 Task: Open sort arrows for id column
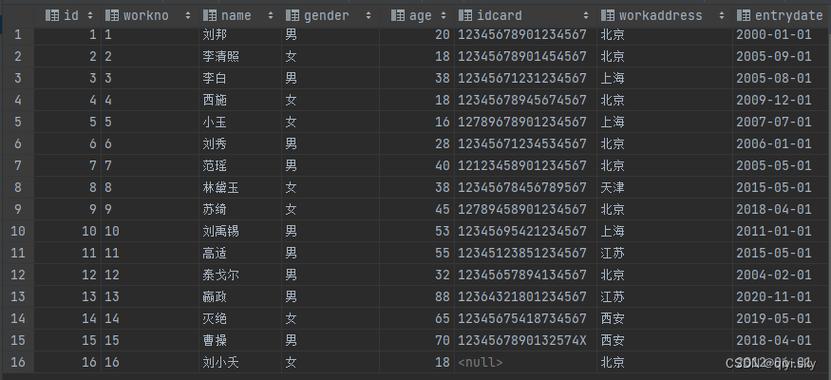(90, 16)
